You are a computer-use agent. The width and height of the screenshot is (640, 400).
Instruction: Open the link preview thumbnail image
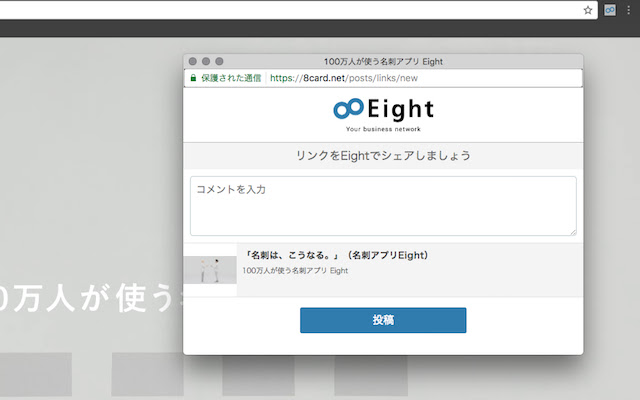(210, 270)
